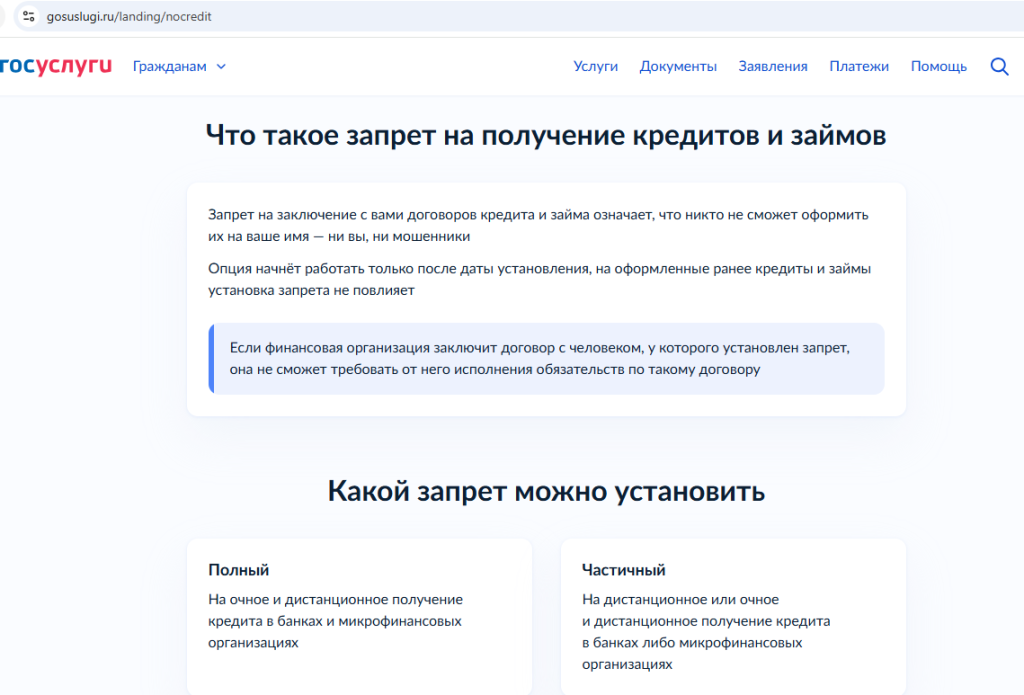Screen dimensions: 1024x695
Task: Click the "Полный" card description text
Action: pyautogui.click(x=332, y=620)
